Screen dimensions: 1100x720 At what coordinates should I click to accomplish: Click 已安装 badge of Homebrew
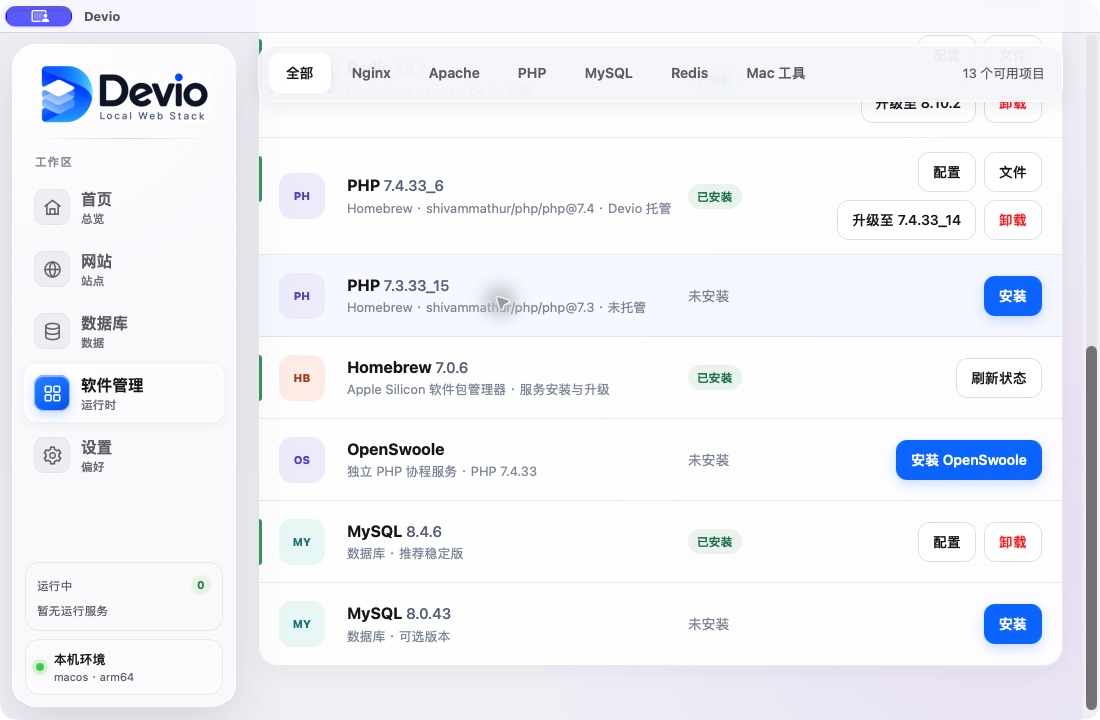pos(714,378)
